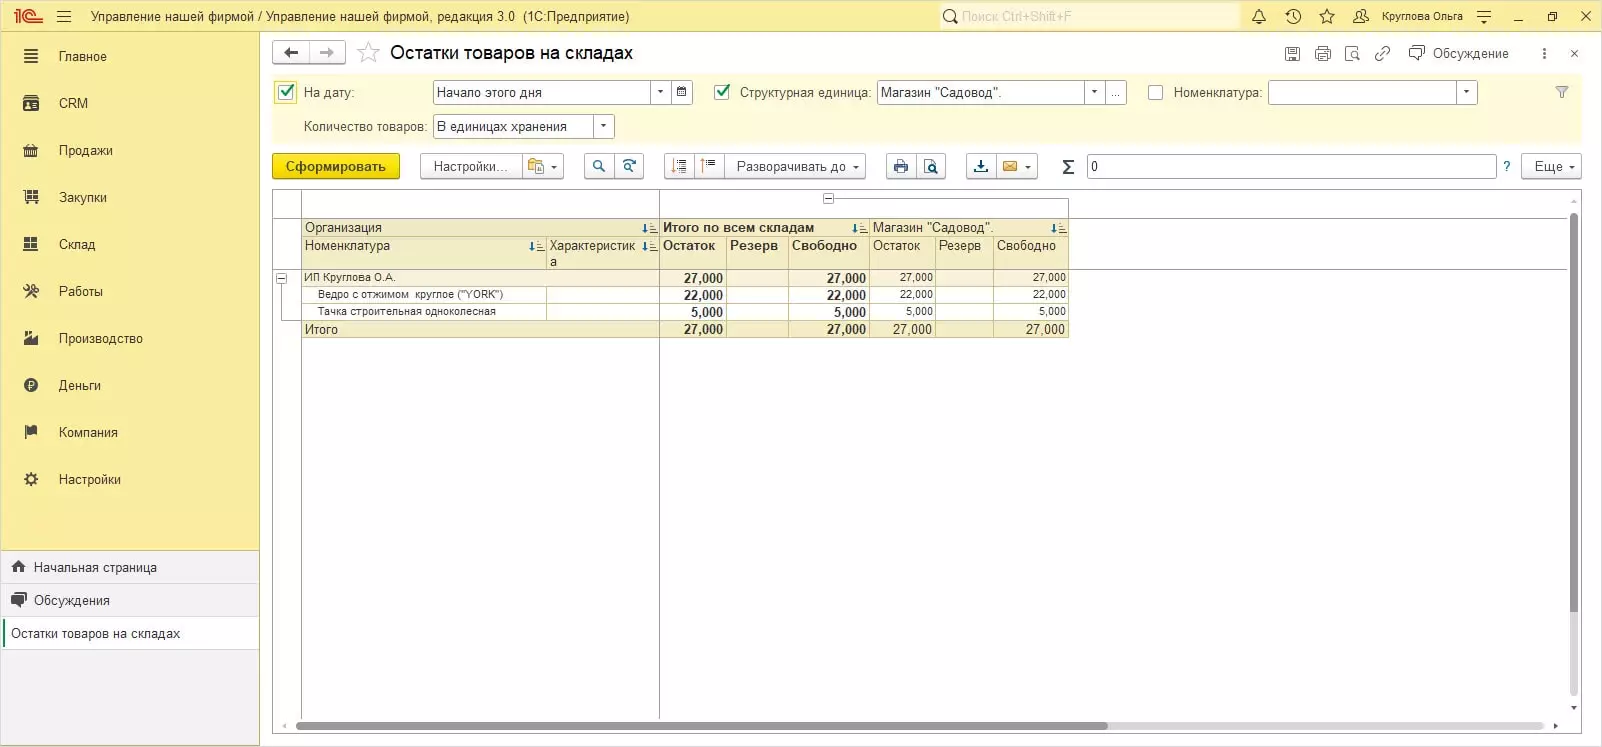Click the Сформировать button

click(335, 166)
